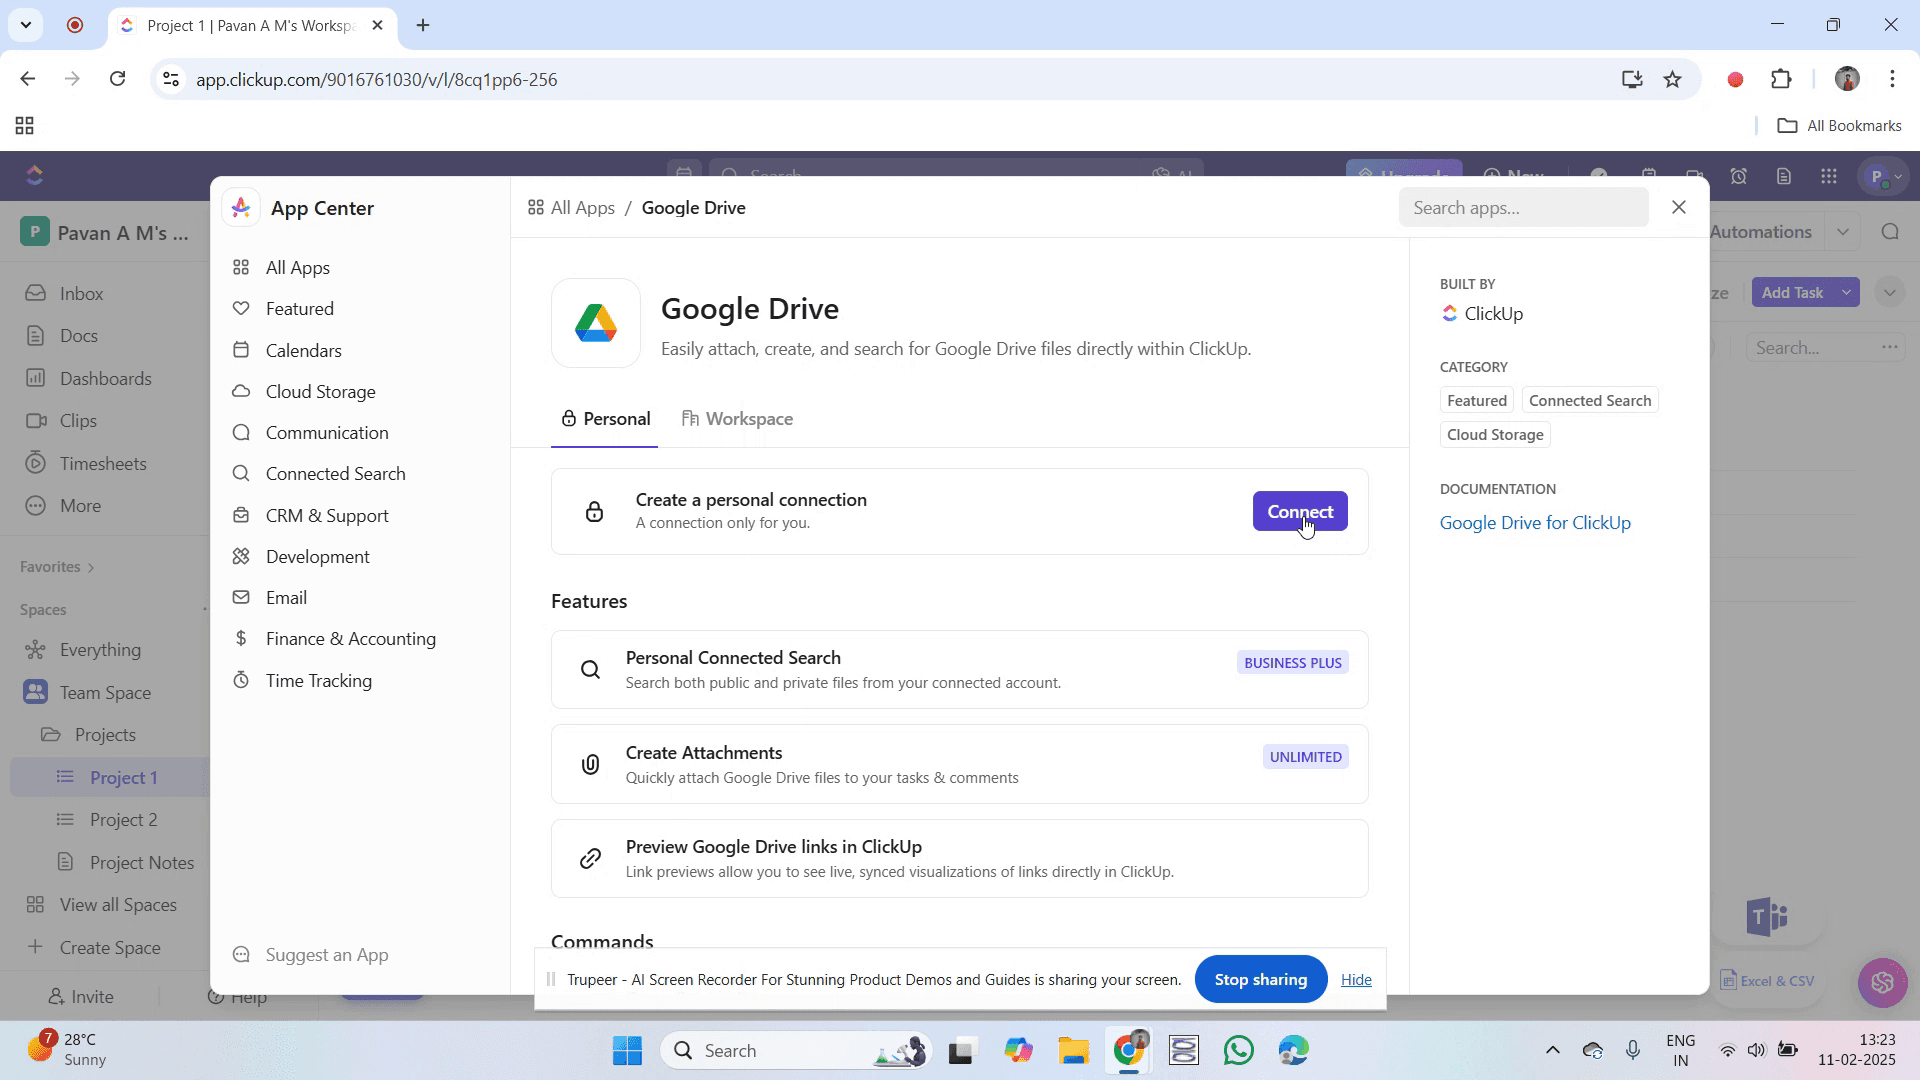Open Chrome tab search dropdown
The height and width of the screenshot is (1080, 1920).
point(26,25)
